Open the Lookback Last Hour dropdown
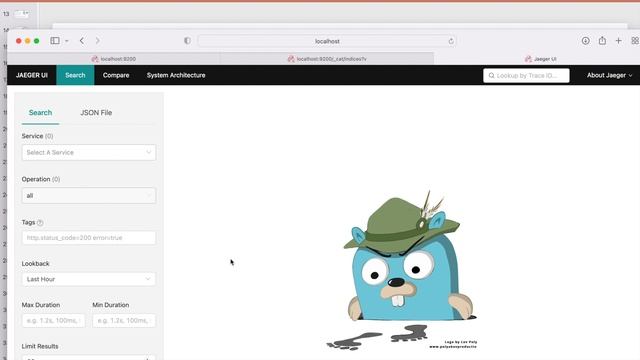This screenshot has height=360, width=640. pyautogui.click(x=89, y=279)
